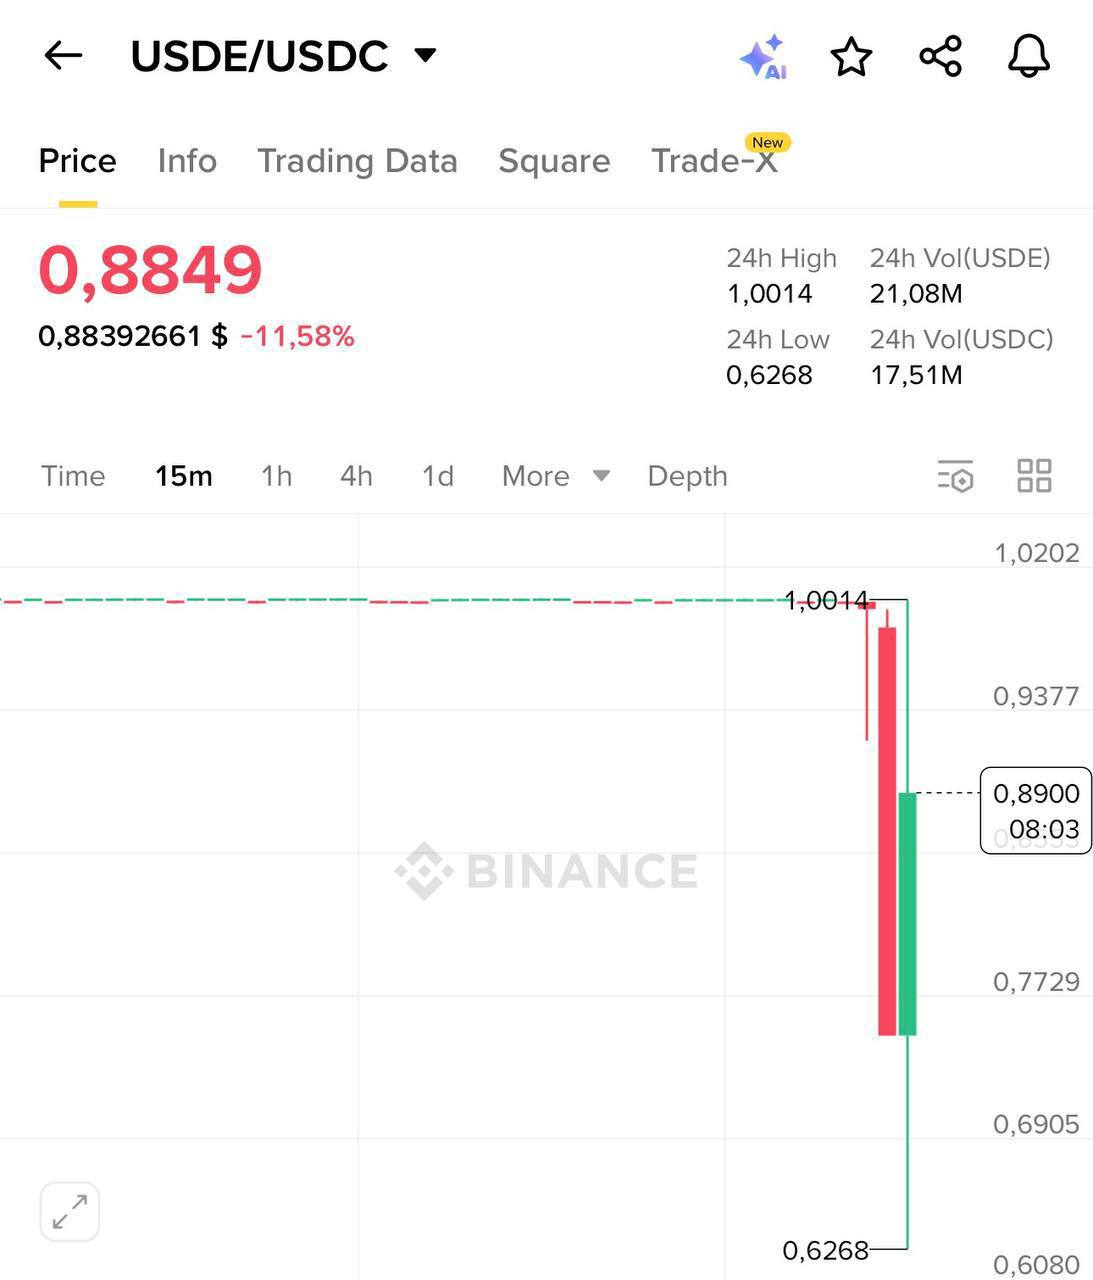Select the 1h chart interval
Screen dimensions: 1093x1280
(x=276, y=476)
